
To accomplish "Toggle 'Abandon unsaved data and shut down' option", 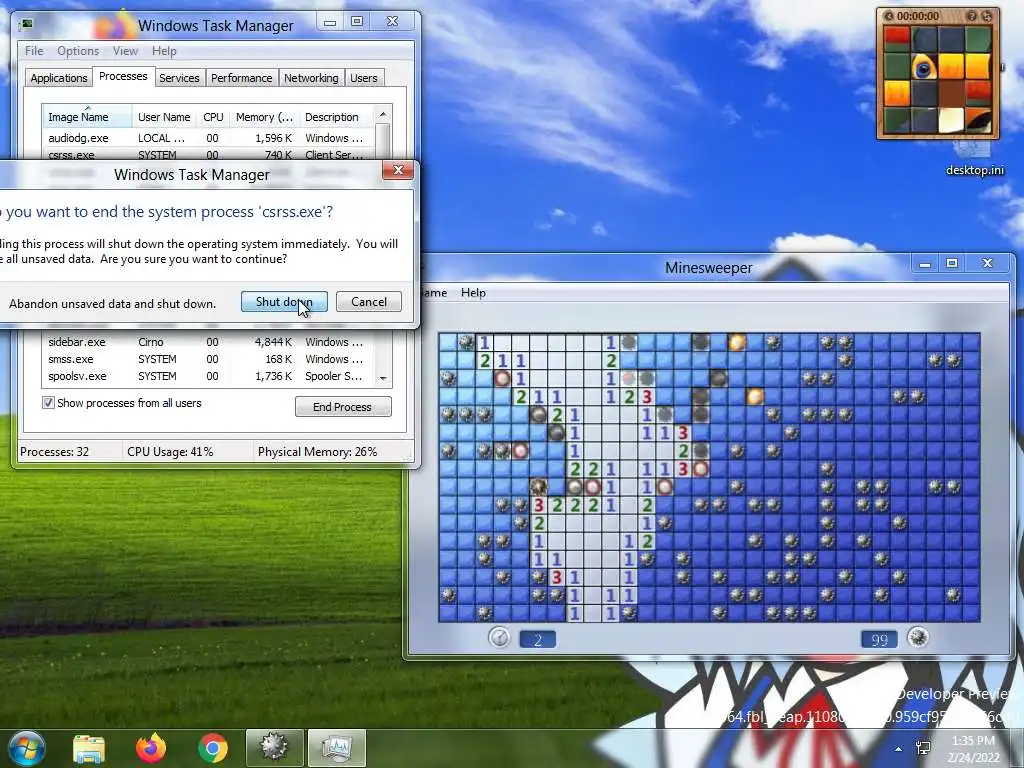I will pyautogui.click(x=112, y=304).
